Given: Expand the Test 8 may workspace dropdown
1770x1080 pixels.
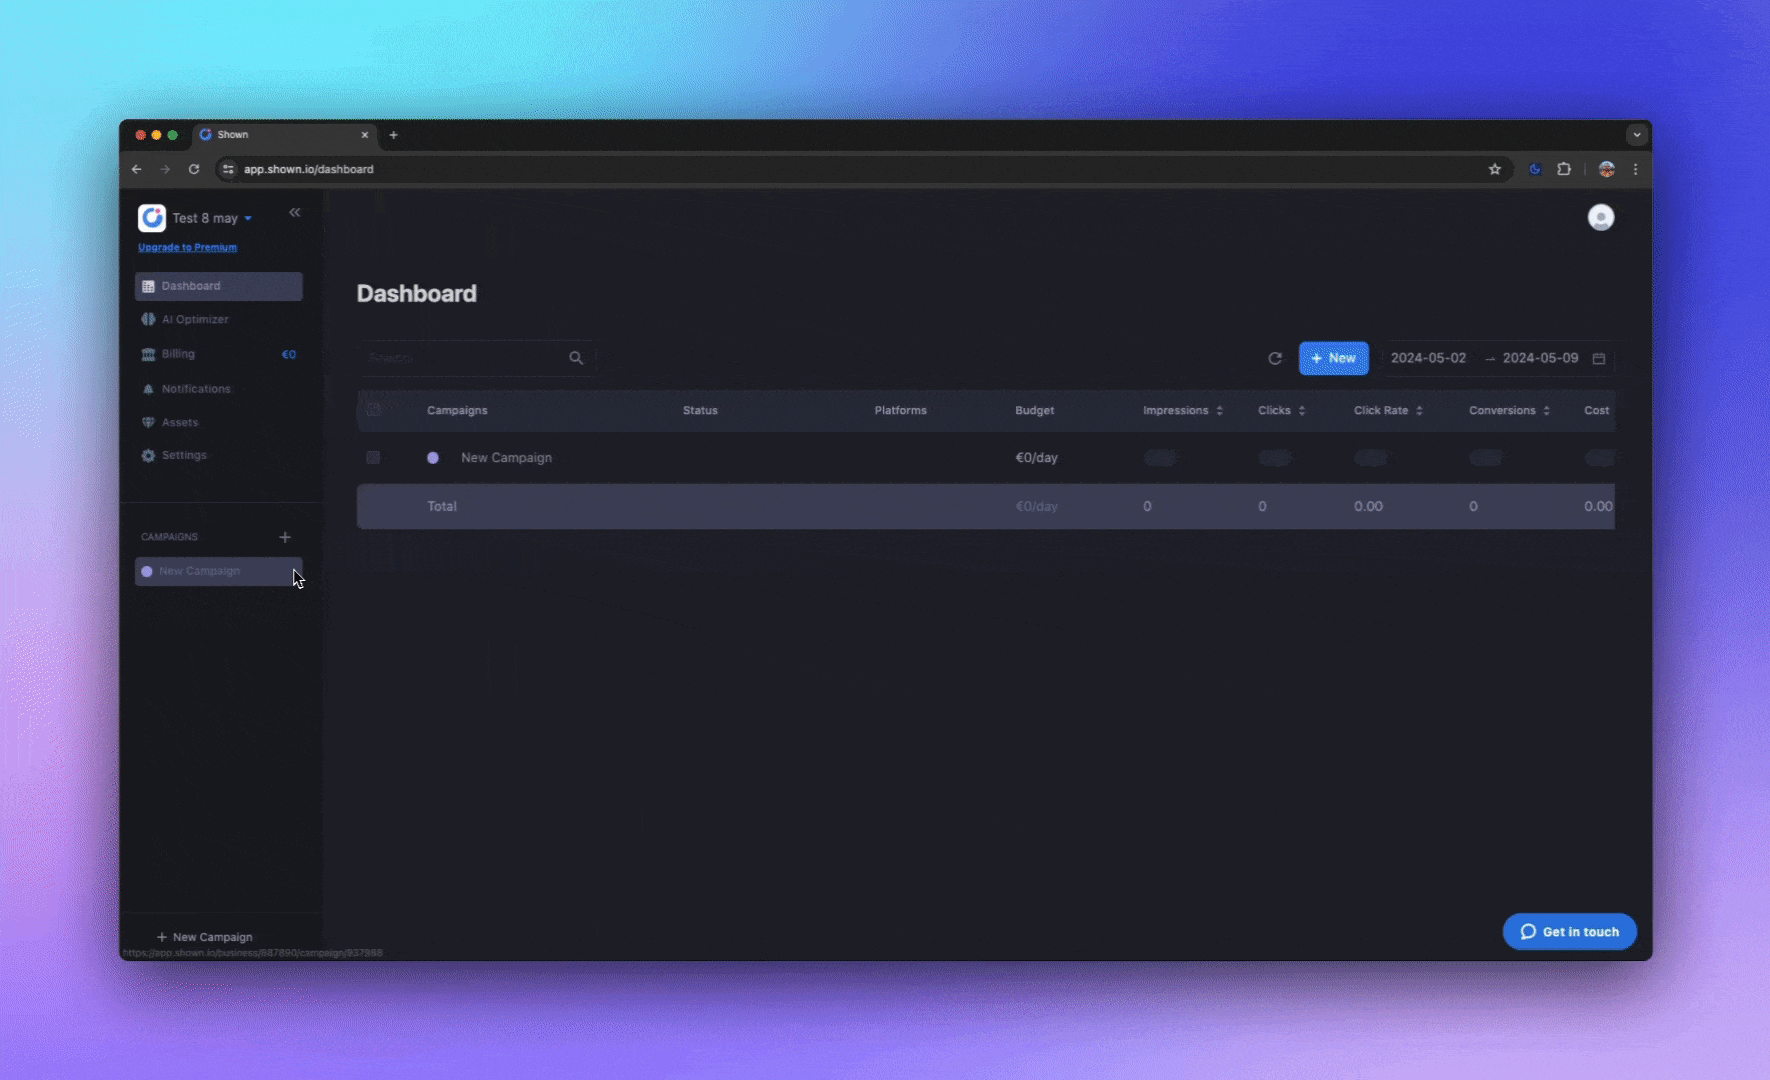Looking at the screenshot, I should [212, 218].
